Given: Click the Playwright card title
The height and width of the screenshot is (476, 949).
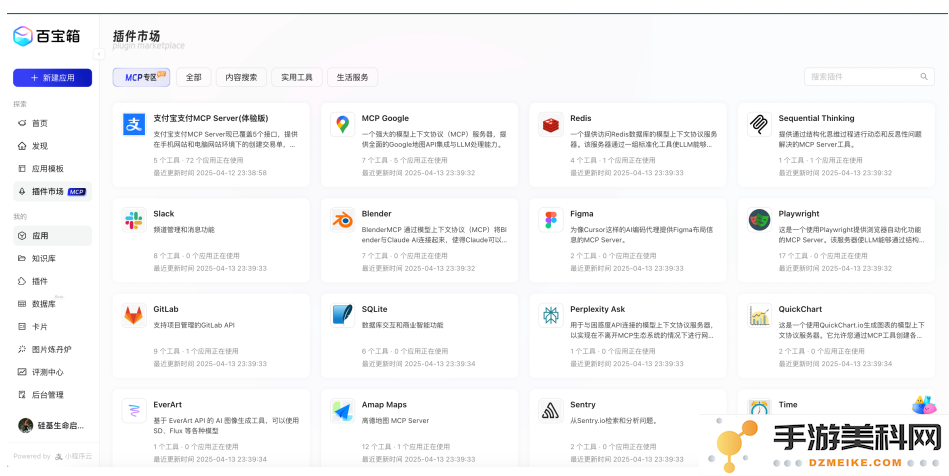Looking at the screenshot, I should (799, 214).
